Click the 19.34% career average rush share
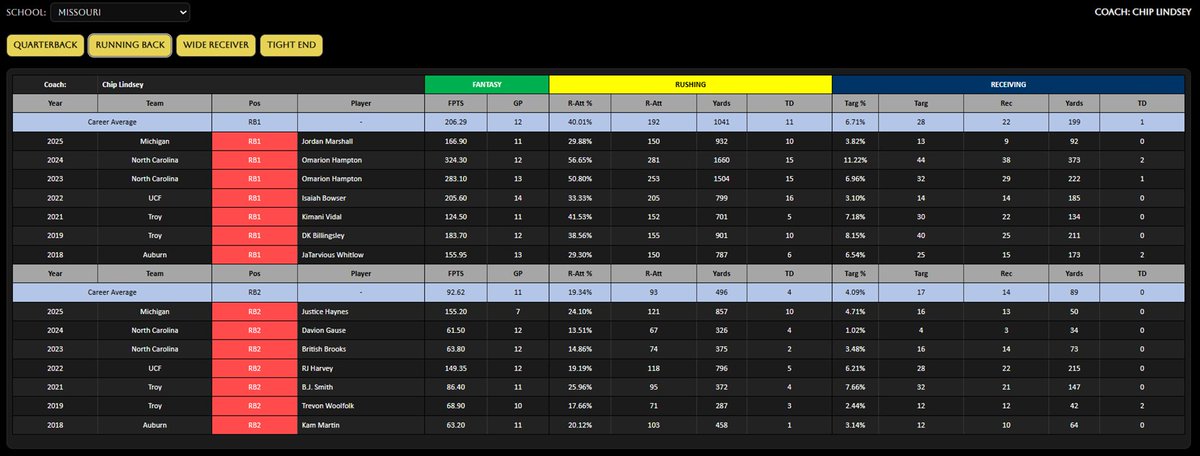 [x=580, y=293]
